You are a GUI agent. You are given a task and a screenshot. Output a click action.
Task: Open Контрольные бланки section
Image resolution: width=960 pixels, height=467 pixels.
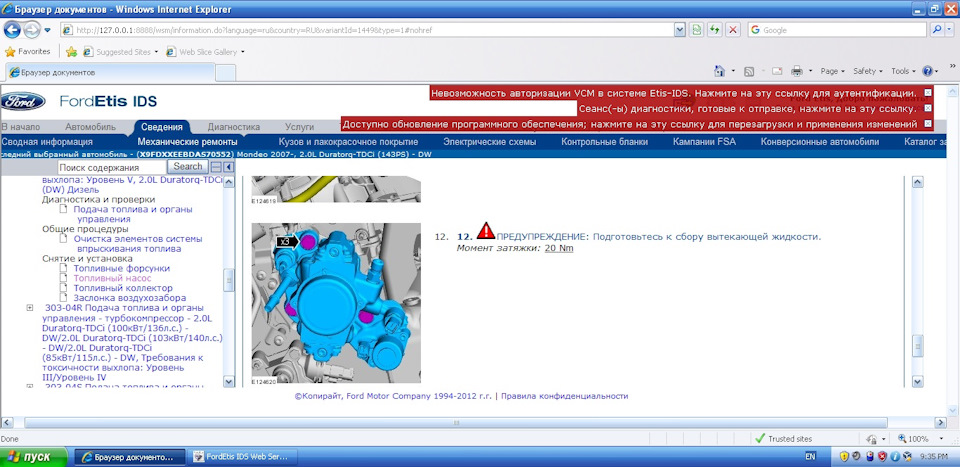coord(604,142)
